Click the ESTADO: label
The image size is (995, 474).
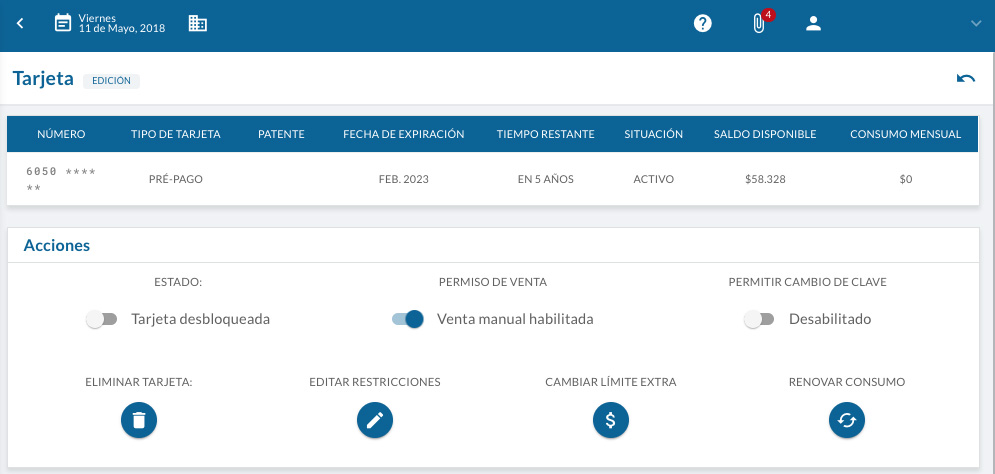pos(178,282)
